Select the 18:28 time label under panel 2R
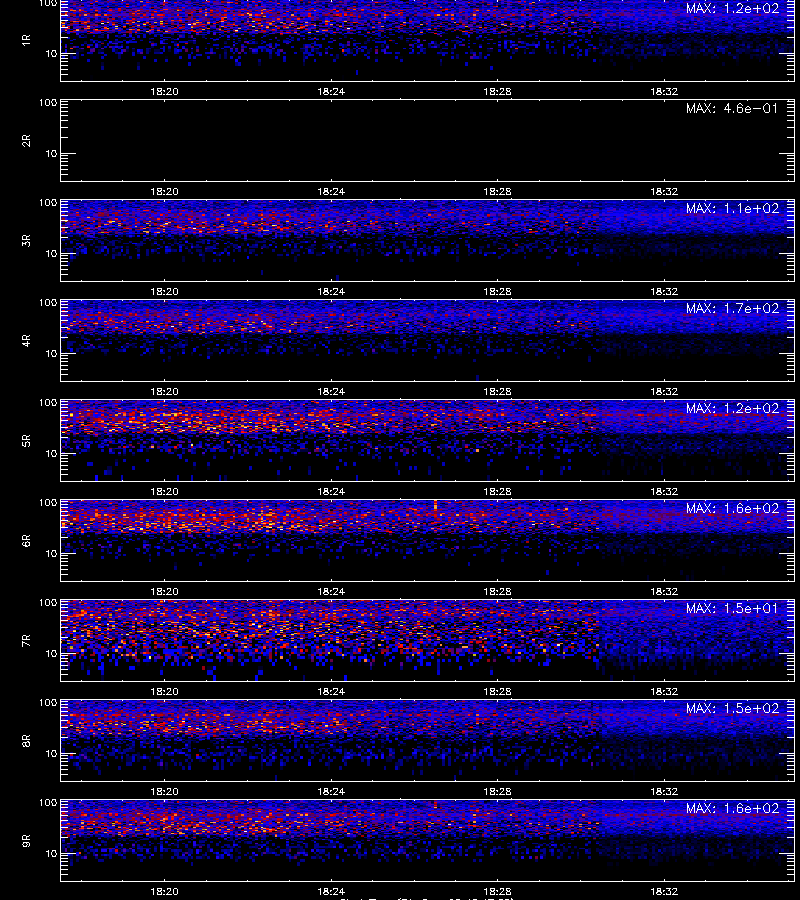The image size is (800, 900). pyautogui.click(x=497, y=191)
